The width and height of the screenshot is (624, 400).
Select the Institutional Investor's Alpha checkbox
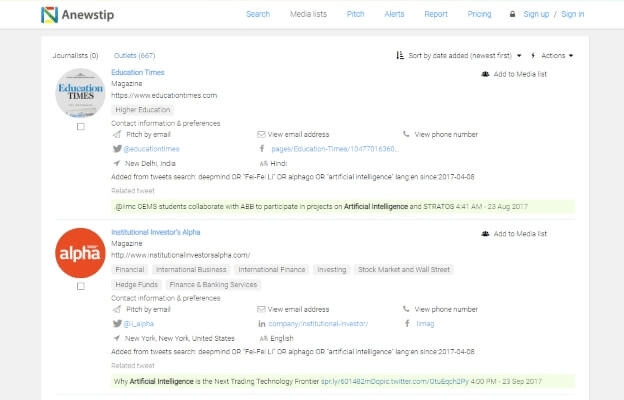tap(81, 286)
